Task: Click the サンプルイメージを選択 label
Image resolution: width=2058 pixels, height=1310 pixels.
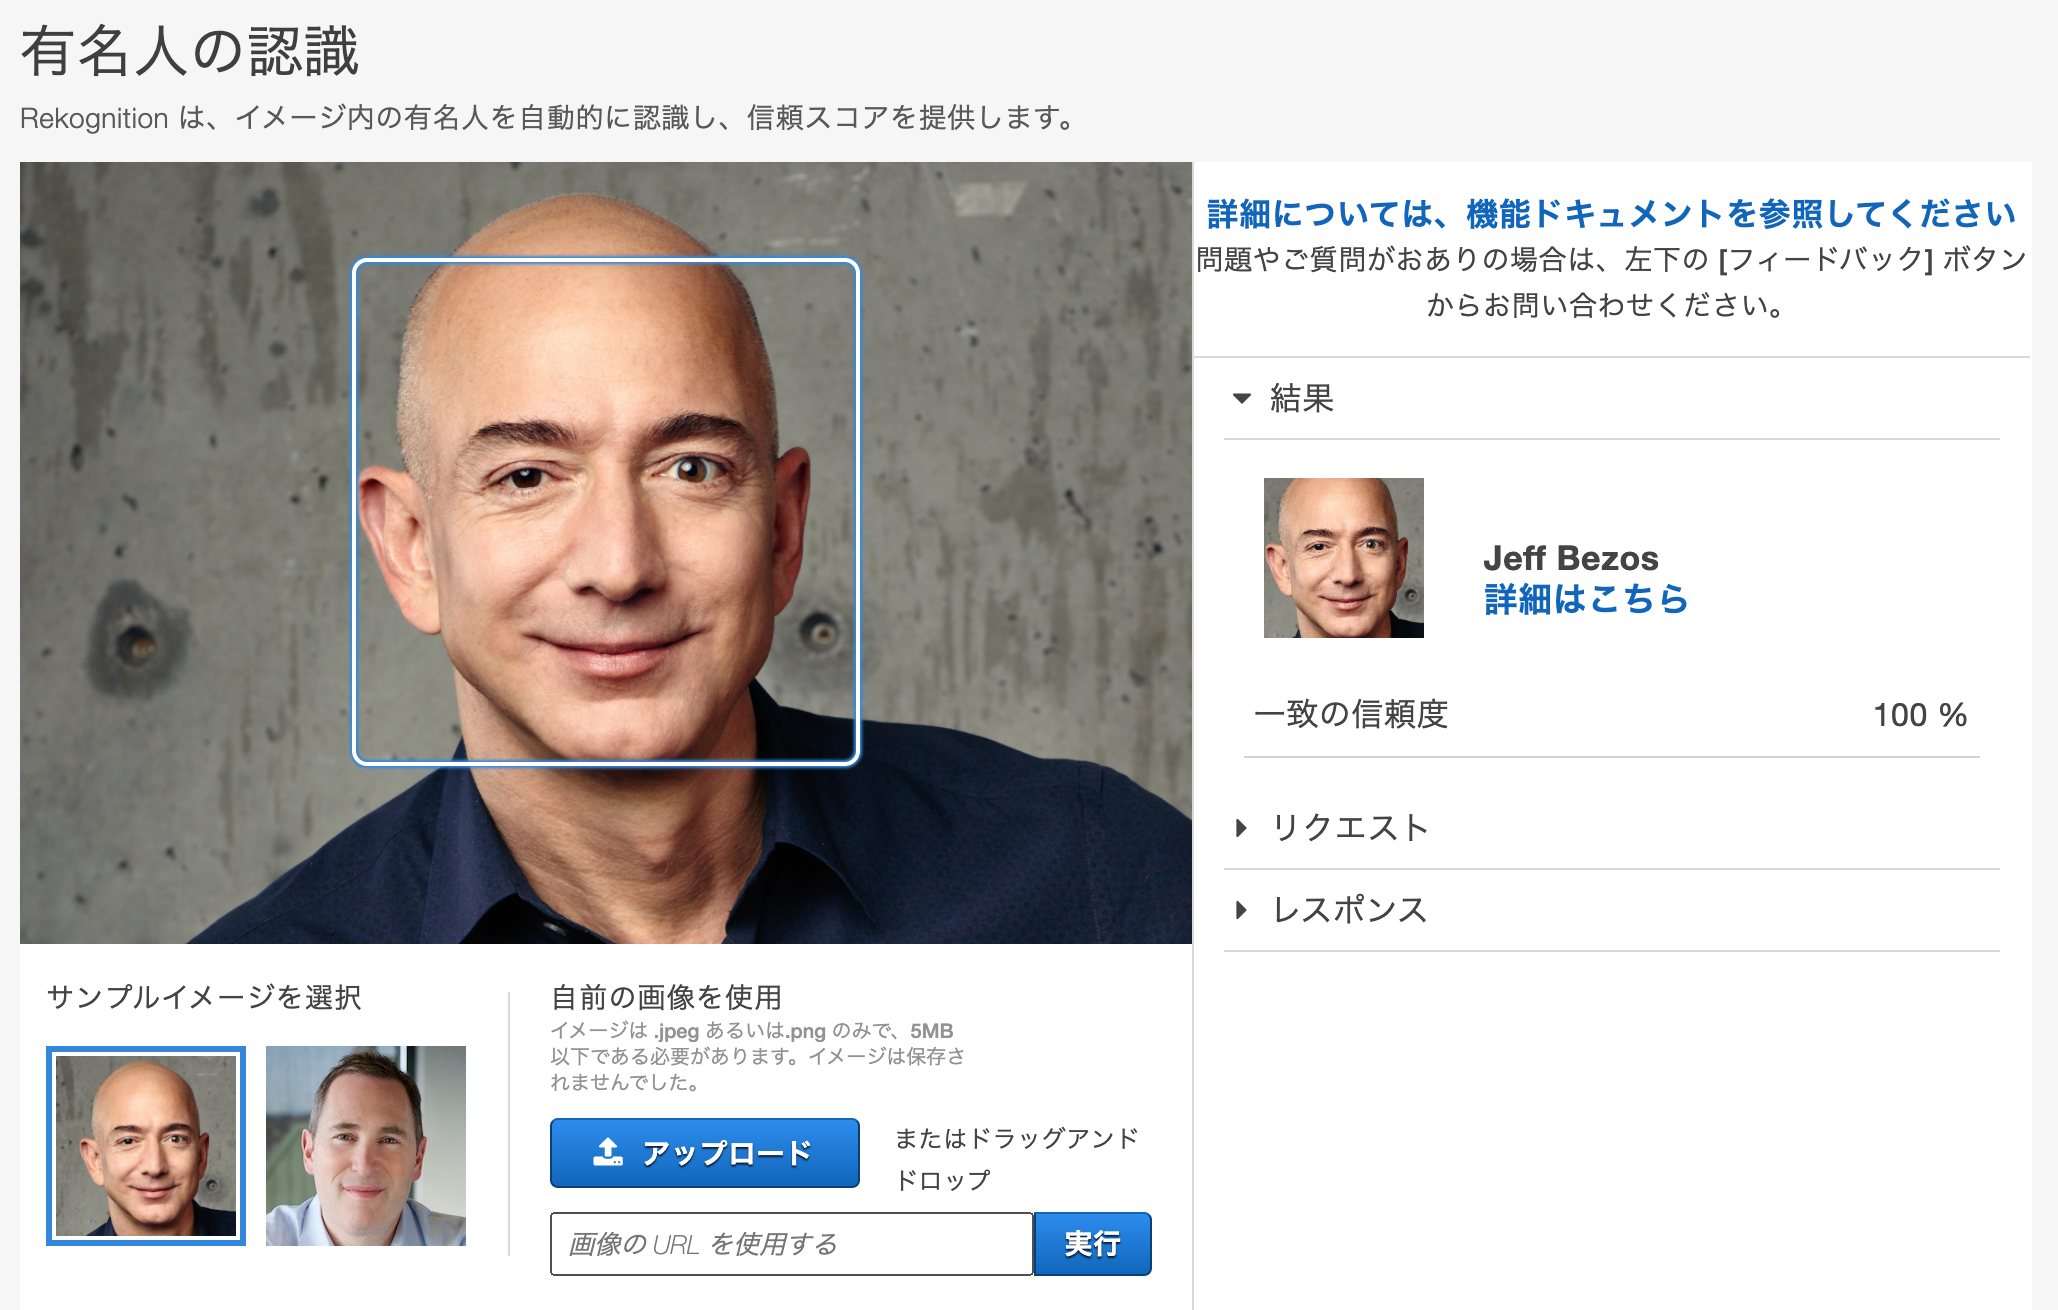Action: pos(204,997)
